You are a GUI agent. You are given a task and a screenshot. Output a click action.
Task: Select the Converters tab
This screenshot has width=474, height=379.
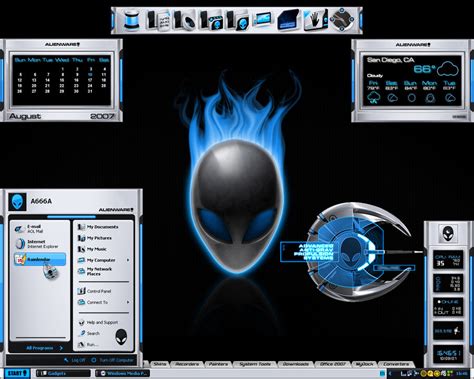396,364
